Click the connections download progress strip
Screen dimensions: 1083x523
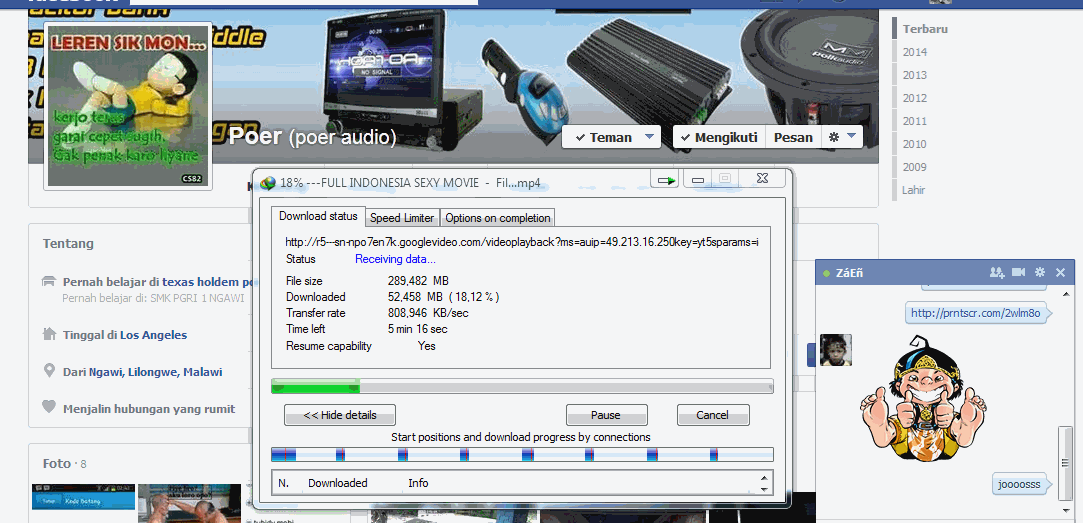pos(522,455)
